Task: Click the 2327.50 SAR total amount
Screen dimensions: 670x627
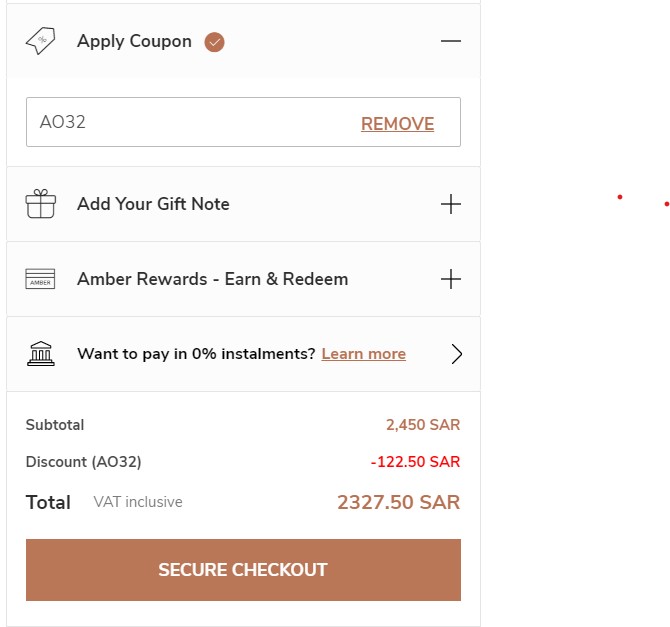Action: click(x=398, y=502)
